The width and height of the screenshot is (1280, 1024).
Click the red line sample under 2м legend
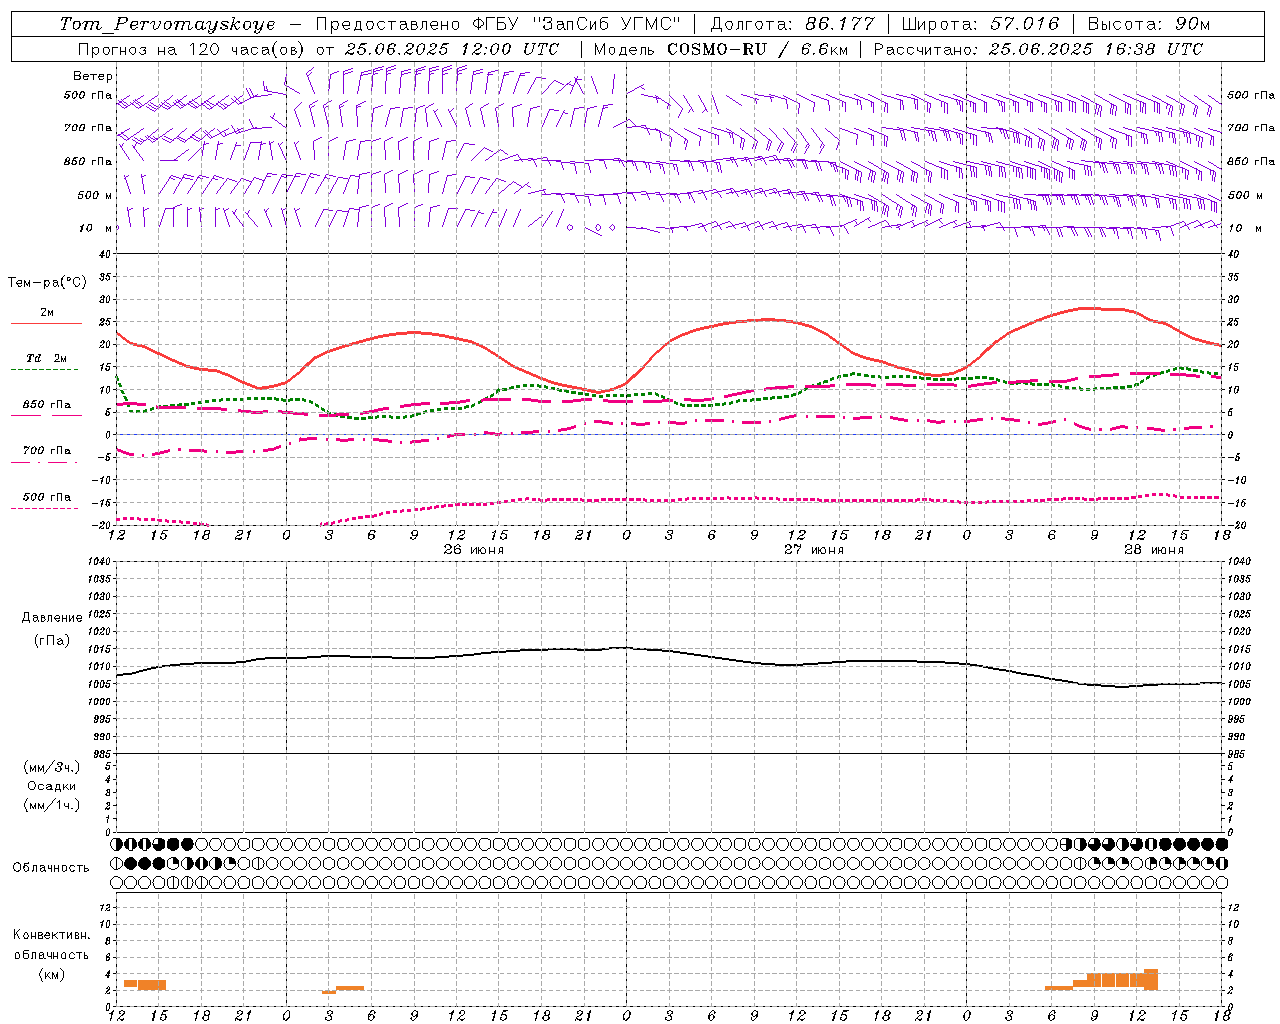coord(46,324)
